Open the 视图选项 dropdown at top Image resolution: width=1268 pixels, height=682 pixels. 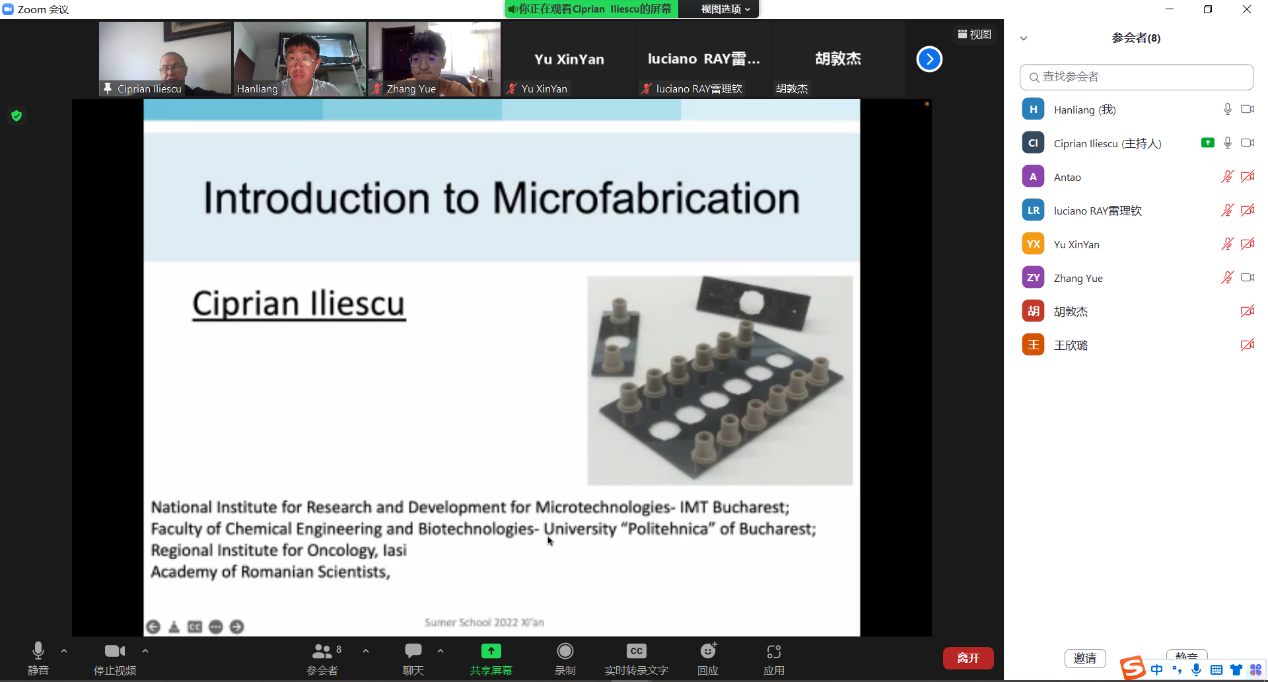(x=725, y=9)
